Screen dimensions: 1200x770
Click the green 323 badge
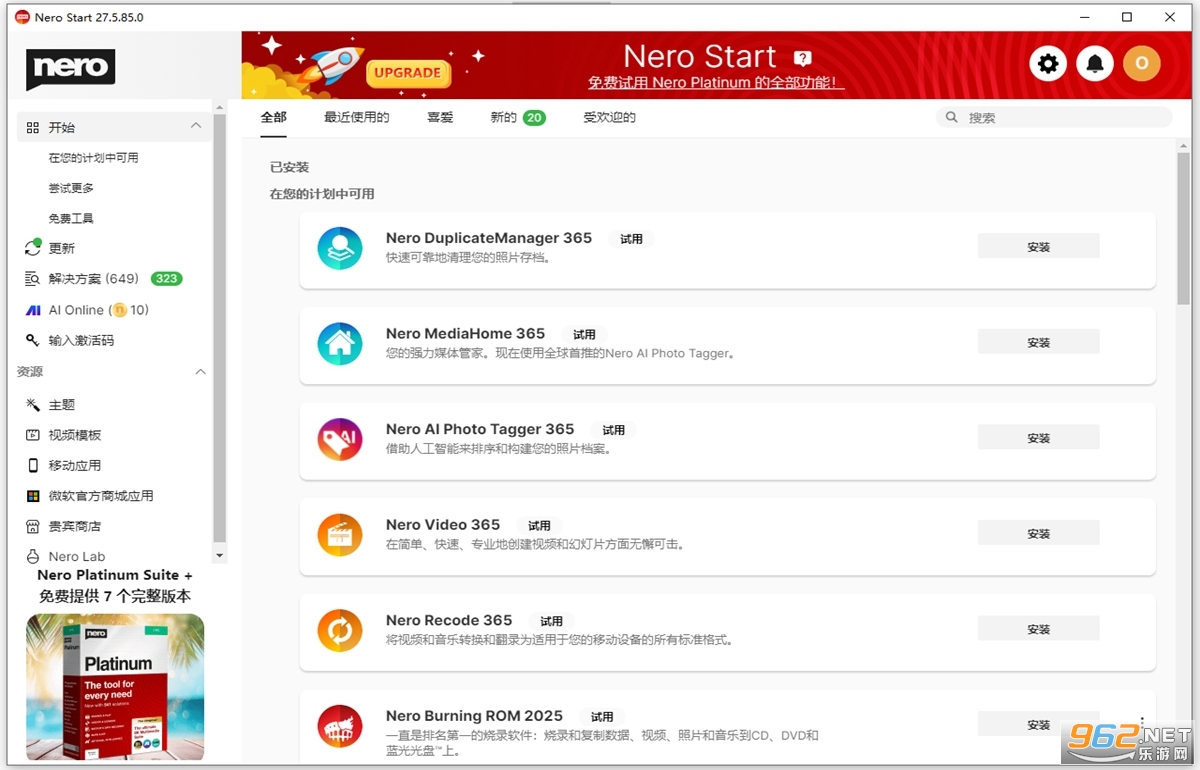(x=166, y=279)
